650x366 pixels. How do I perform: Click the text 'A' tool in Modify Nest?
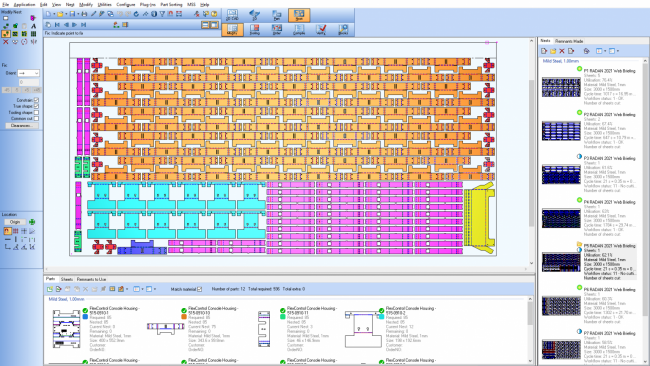click(34, 26)
